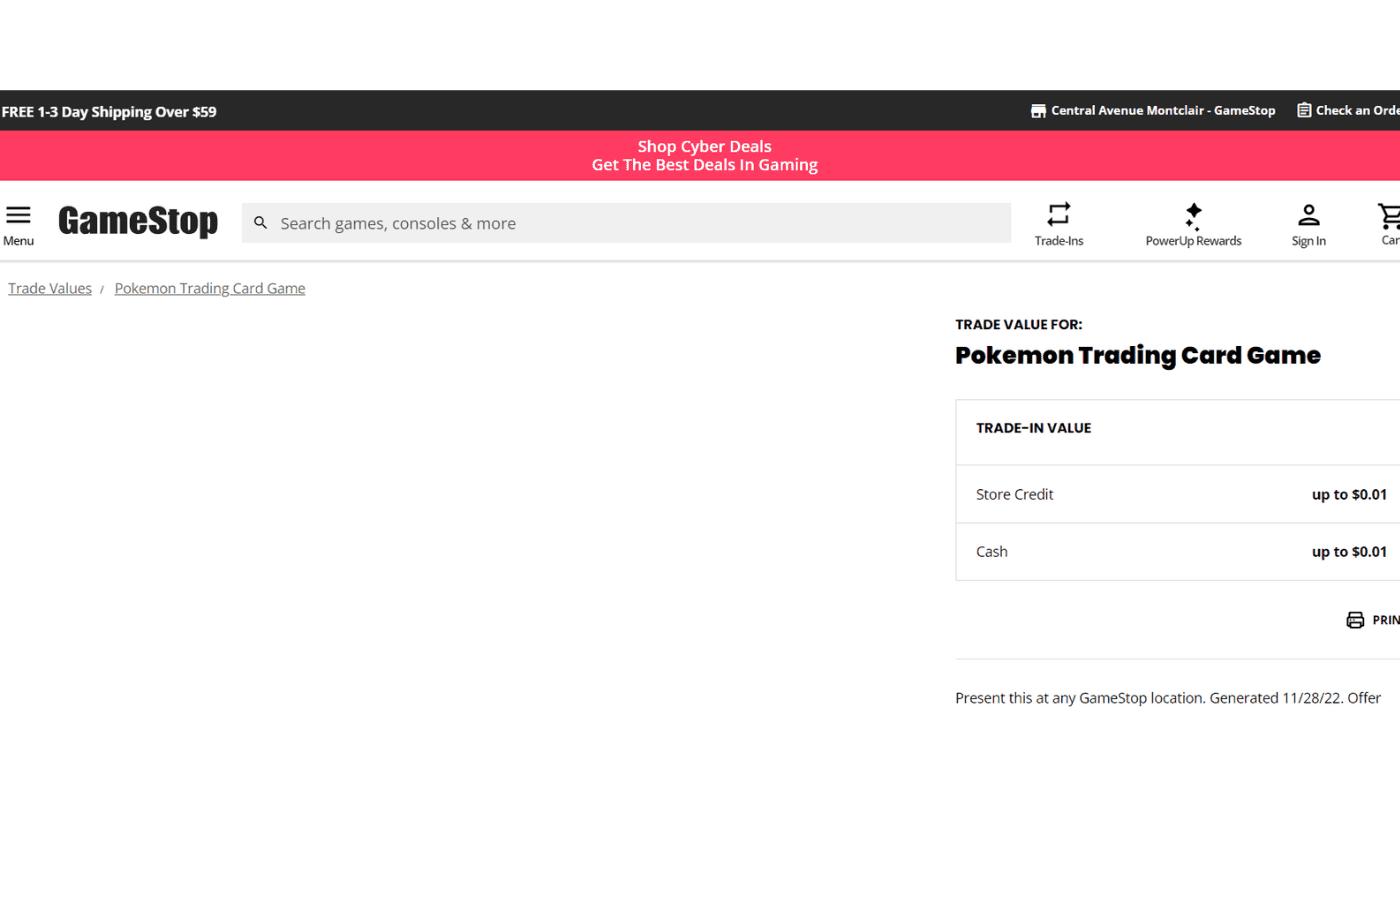Click the Pokemon Trading Card Game title heading
Screen dimensions: 1400x900
[x=1138, y=356]
